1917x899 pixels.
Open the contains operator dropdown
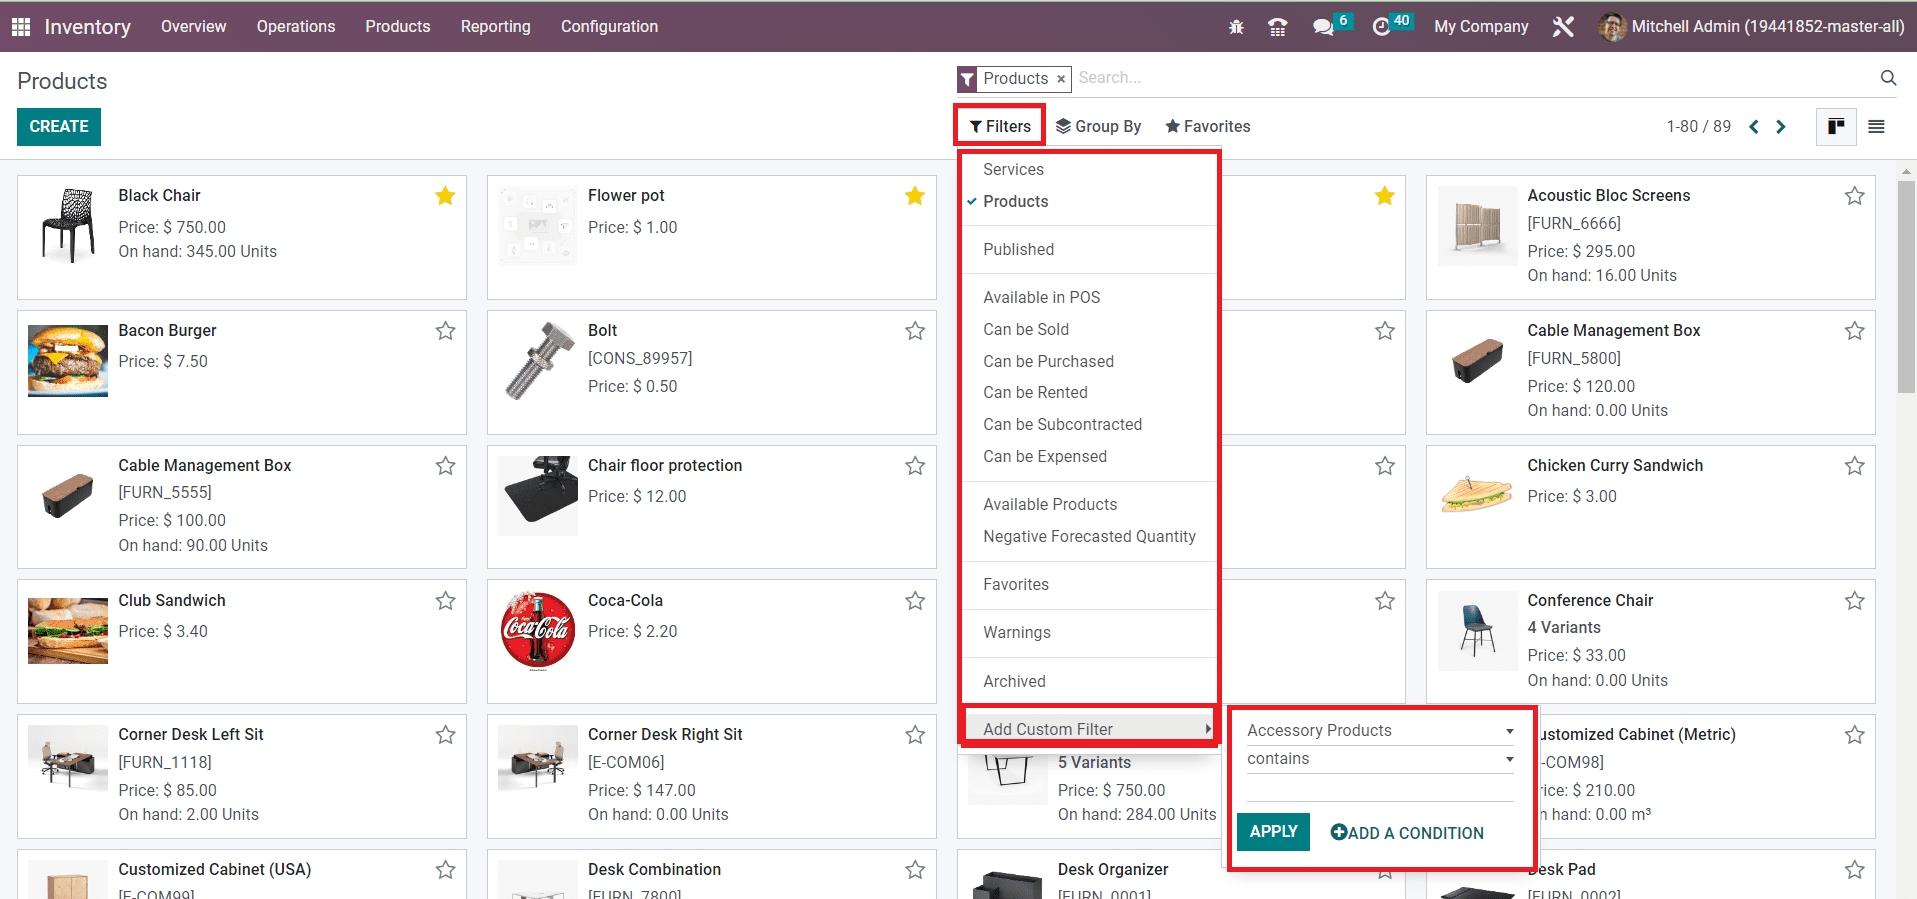tap(1379, 759)
